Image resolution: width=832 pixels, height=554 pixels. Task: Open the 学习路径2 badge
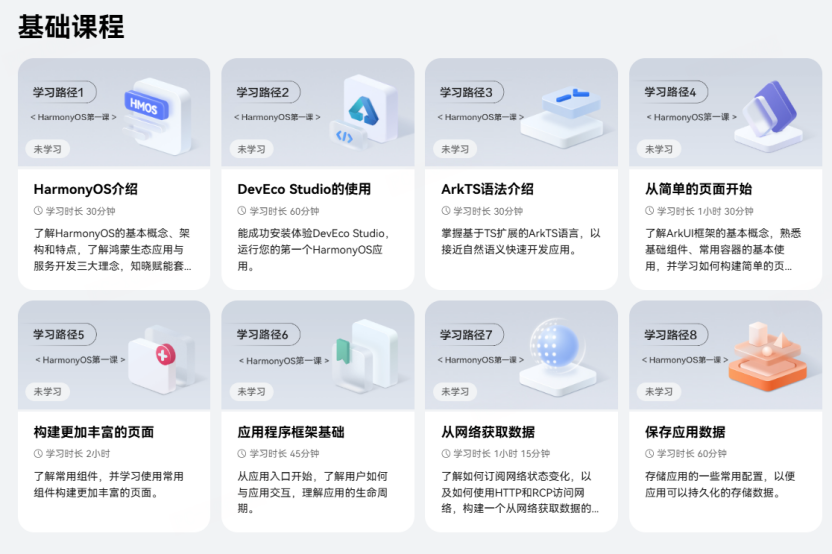(x=265, y=92)
